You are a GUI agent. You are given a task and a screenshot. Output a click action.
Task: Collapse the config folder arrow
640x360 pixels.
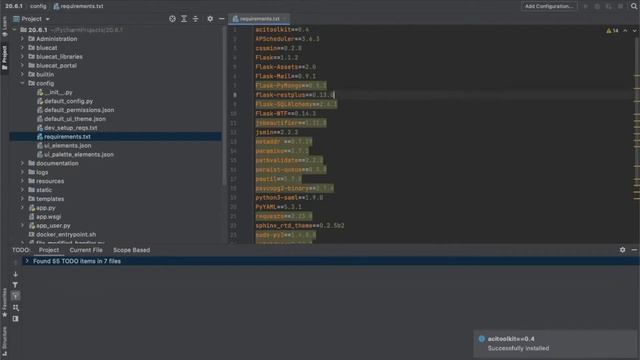coord(22,83)
